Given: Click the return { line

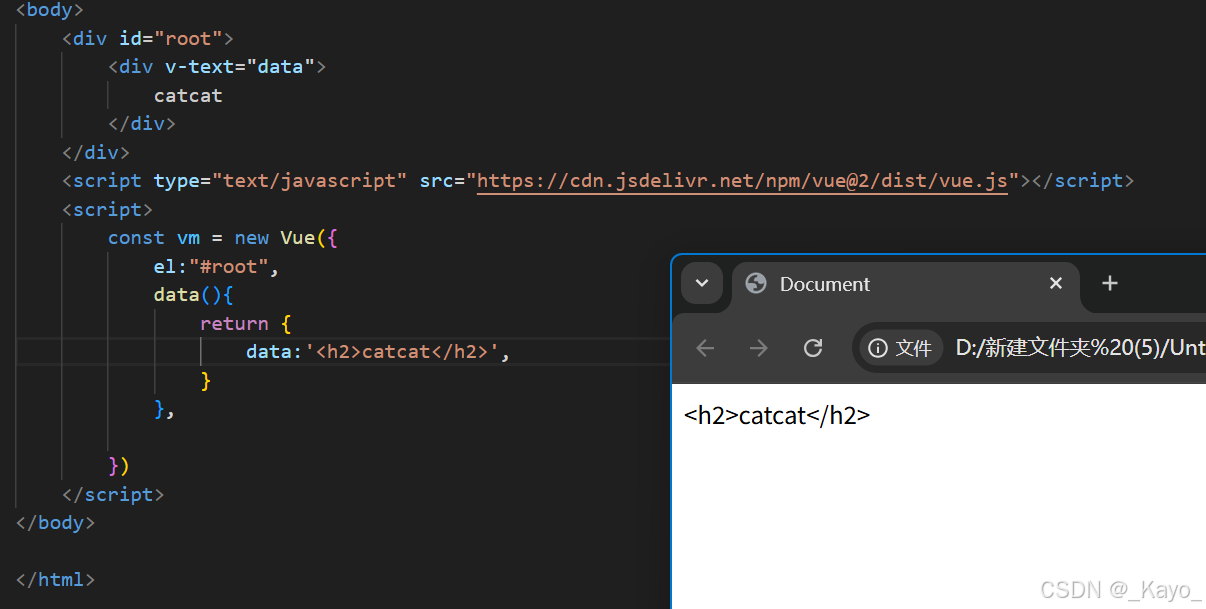Looking at the screenshot, I should (245, 324).
